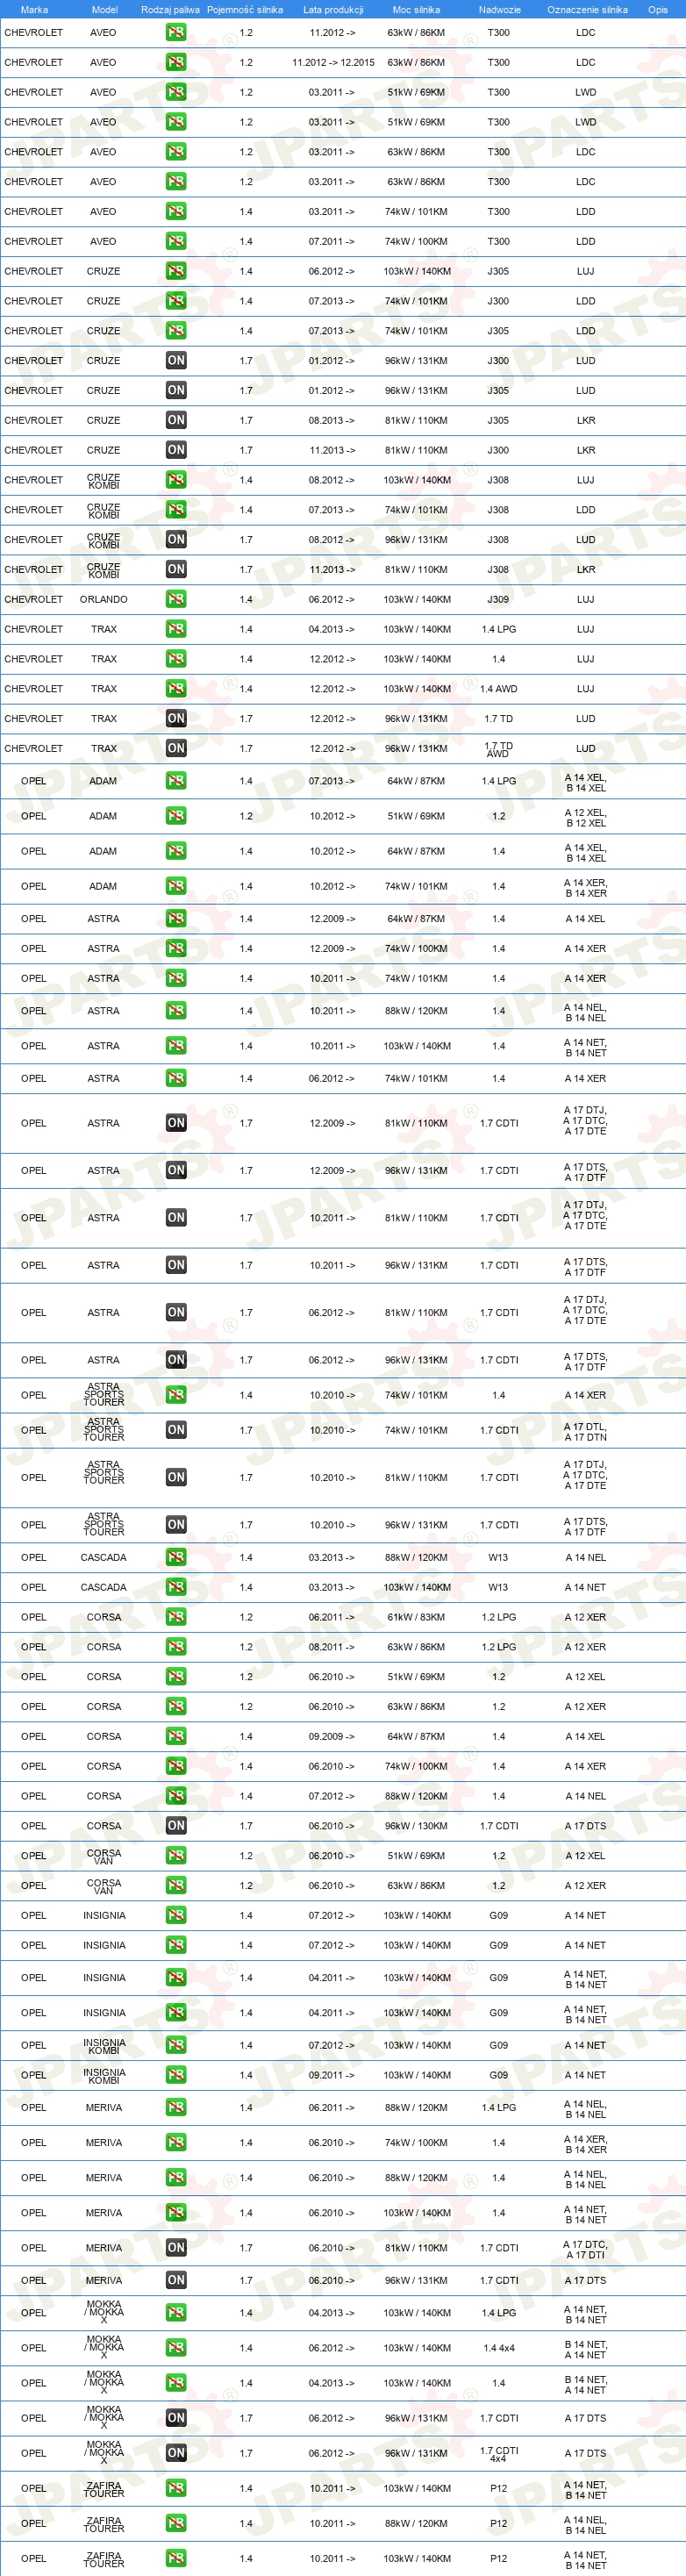The height and width of the screenshot is (2576, 686).
Task: Click A 17 DTS engine code in CORSA row
Action: click(585, 1826)
